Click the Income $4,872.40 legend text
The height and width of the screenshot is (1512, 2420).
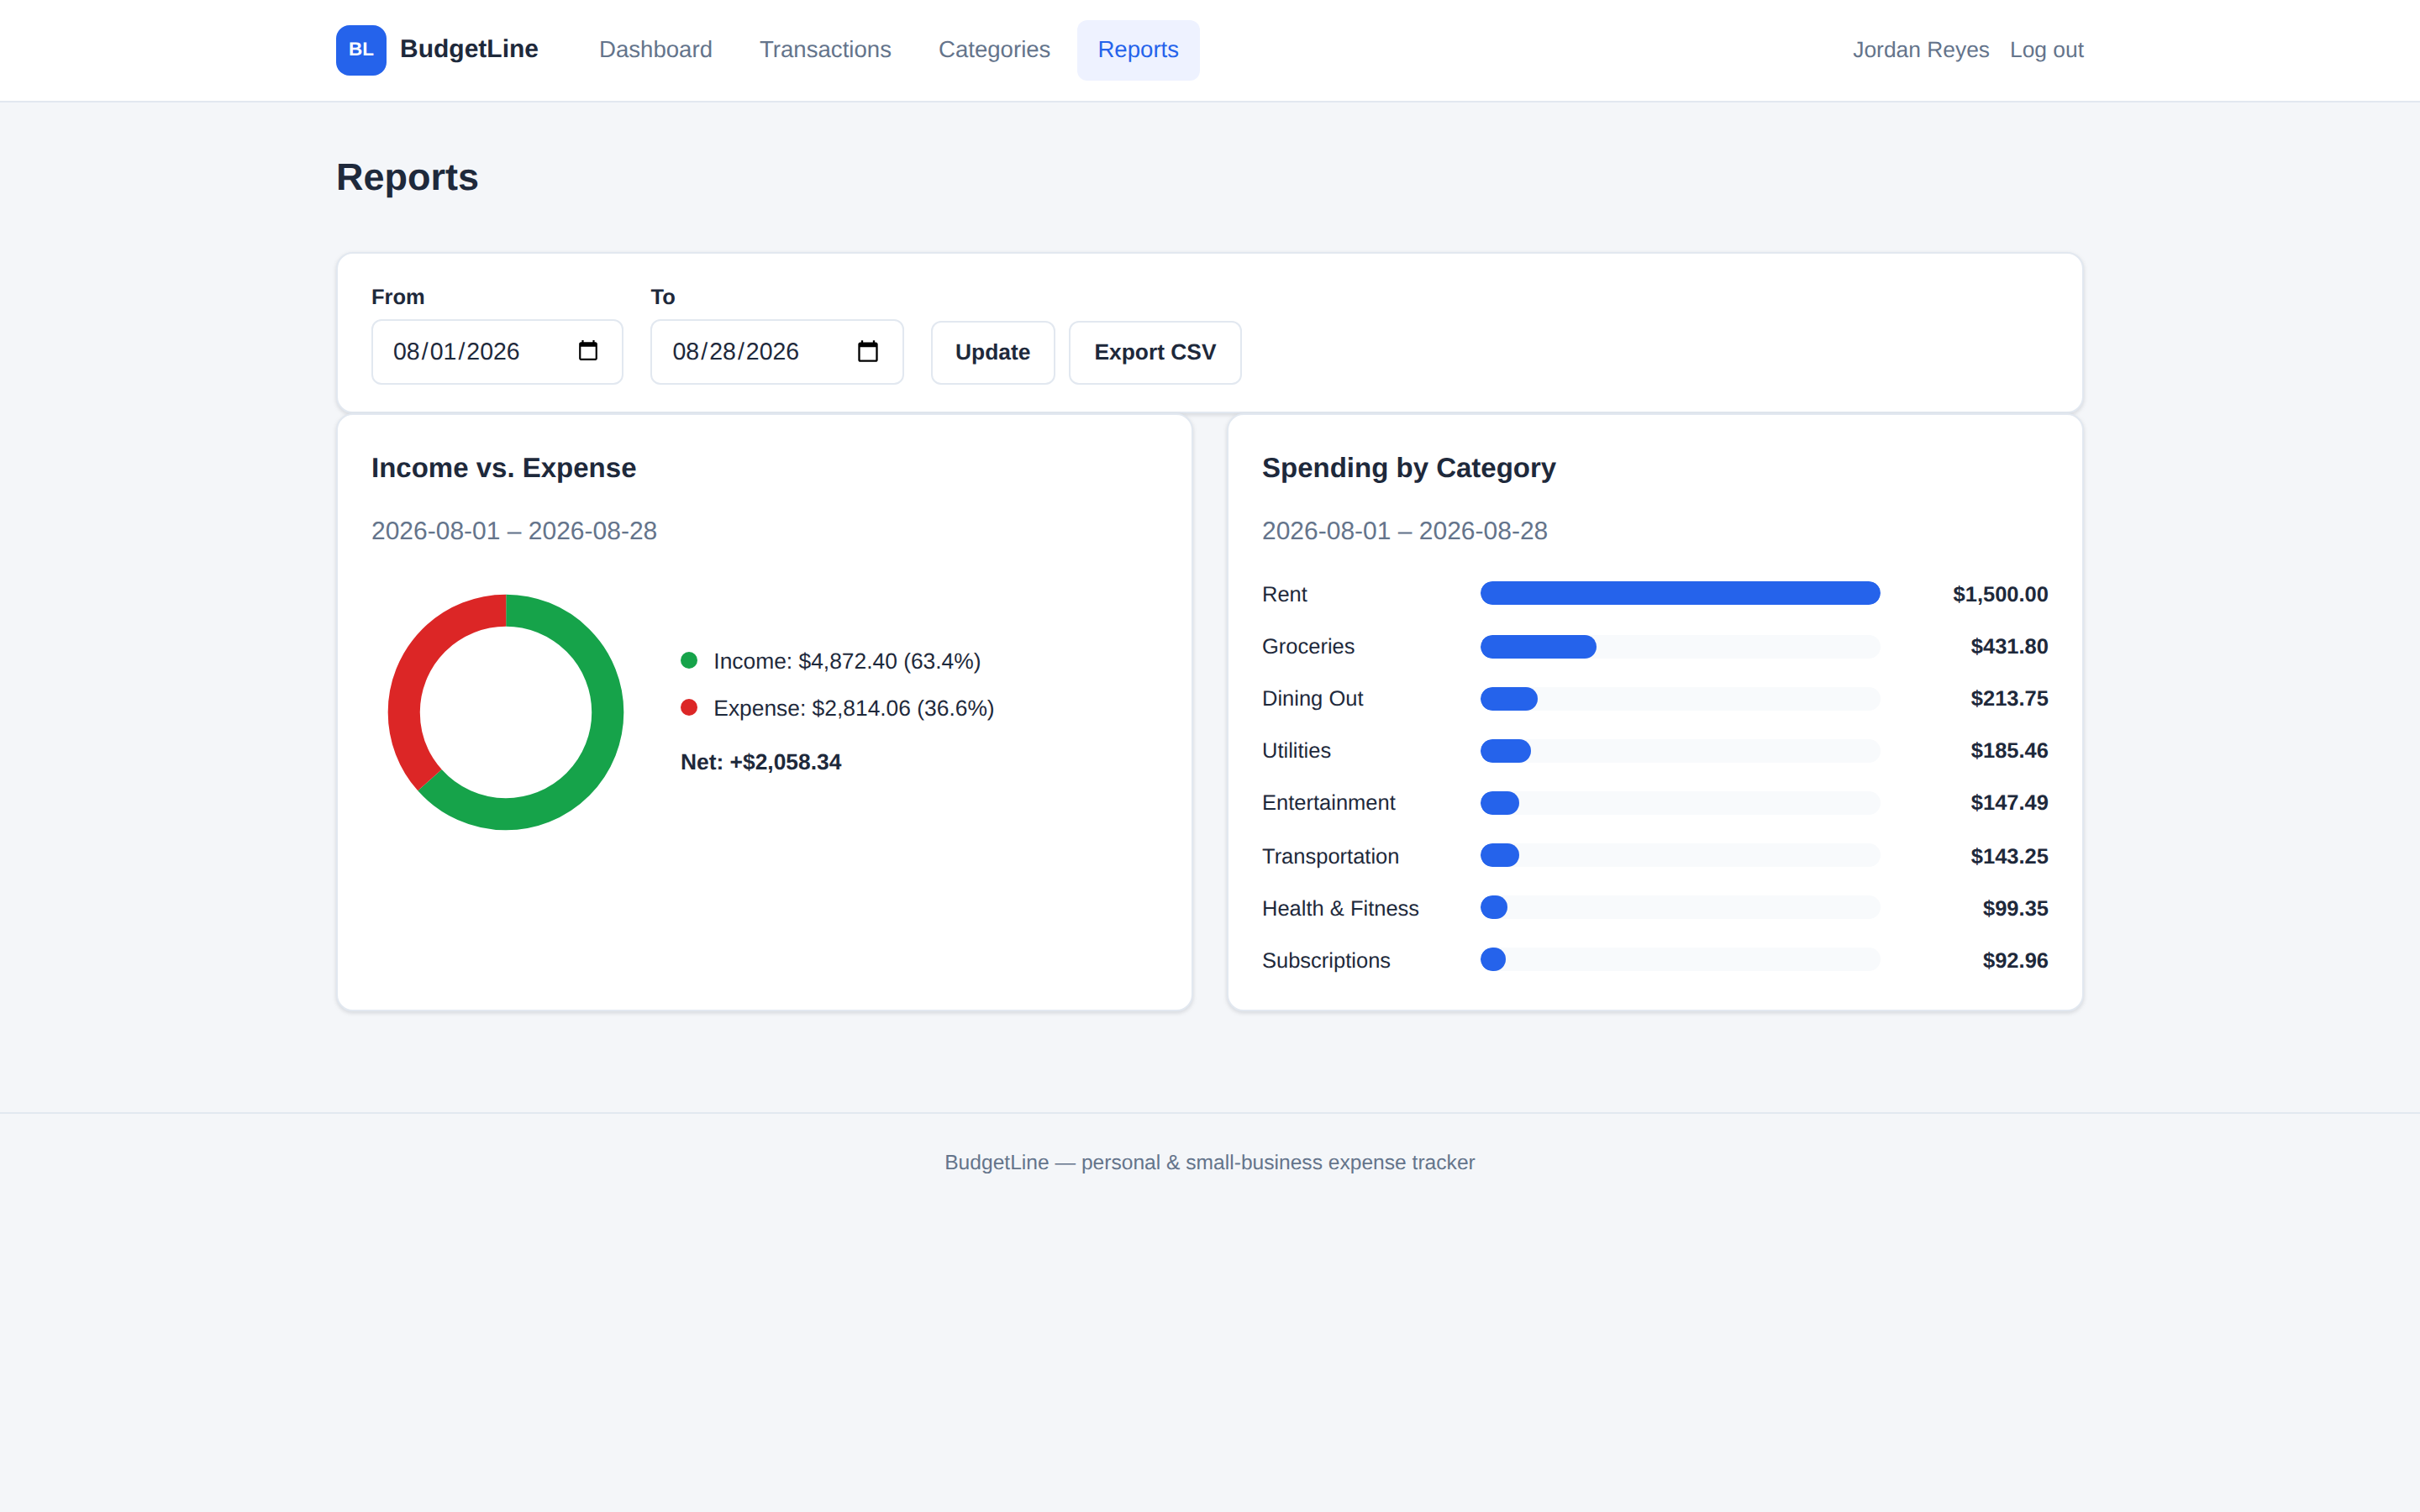[x=847, y=661]
